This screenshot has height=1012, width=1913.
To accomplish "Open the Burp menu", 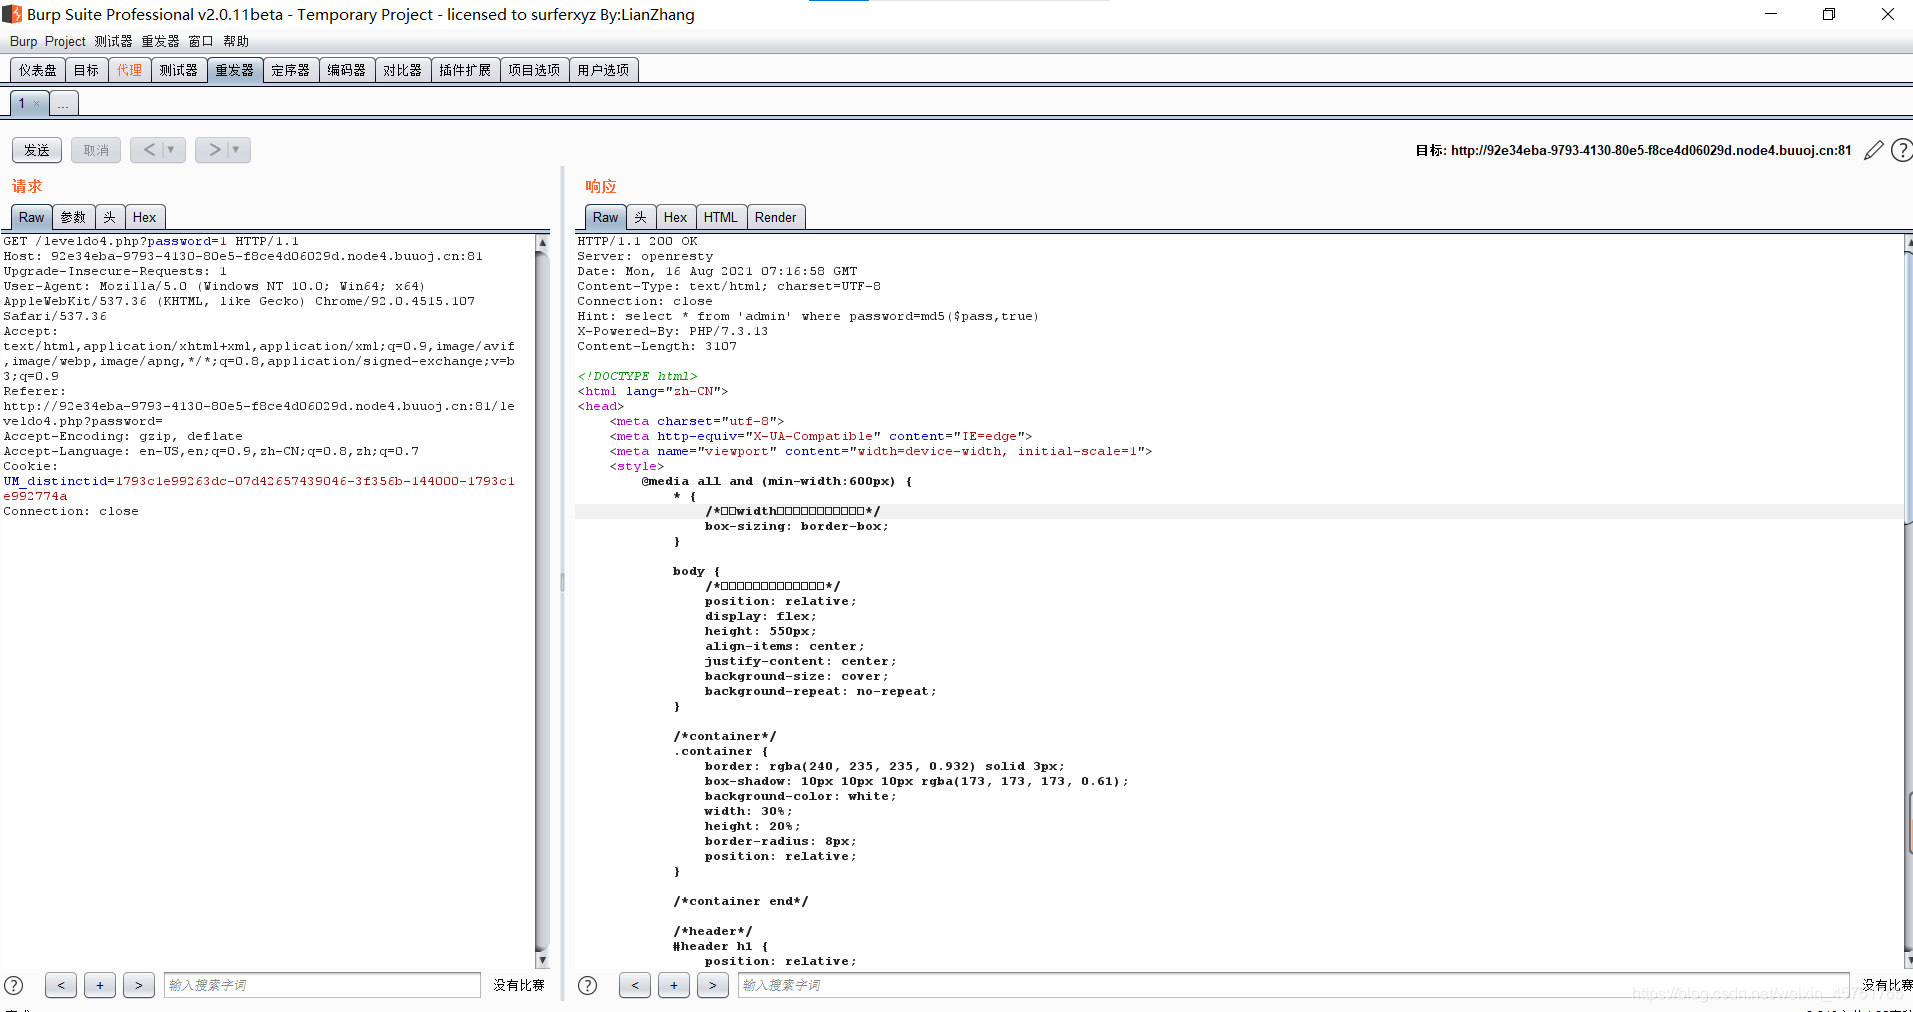I will click(23, 41).
